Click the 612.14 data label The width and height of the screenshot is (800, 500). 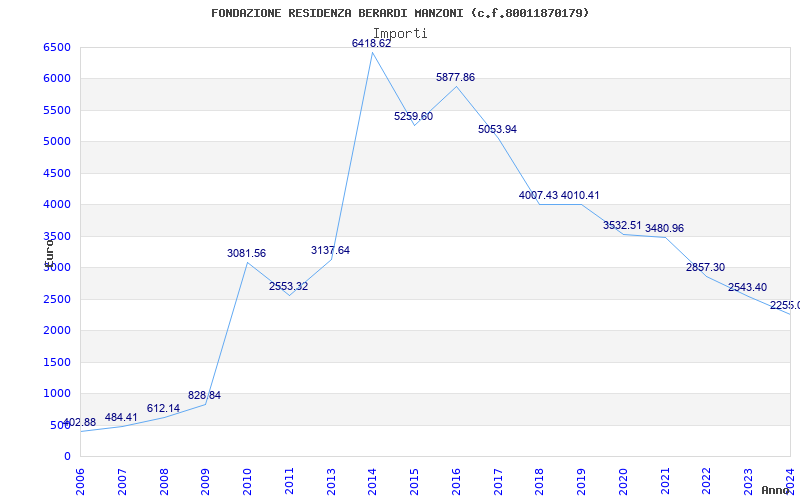163,408
